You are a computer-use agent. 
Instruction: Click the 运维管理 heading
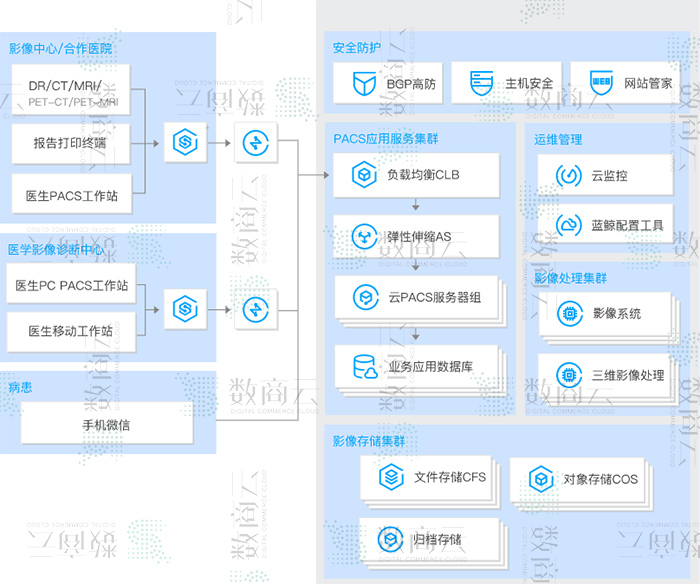tap(558, 140)
